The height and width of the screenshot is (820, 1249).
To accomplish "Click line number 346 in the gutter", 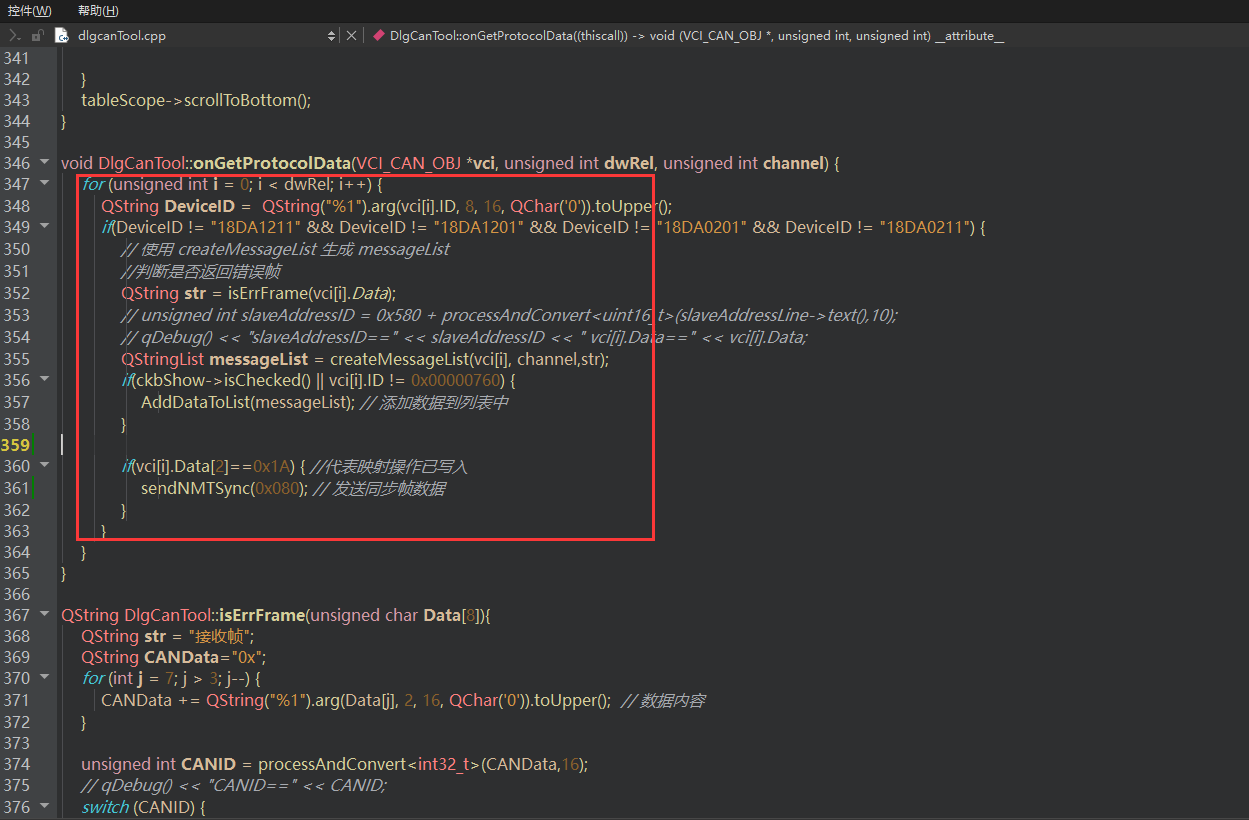I will pyautogui.click(x=16, y=162).
